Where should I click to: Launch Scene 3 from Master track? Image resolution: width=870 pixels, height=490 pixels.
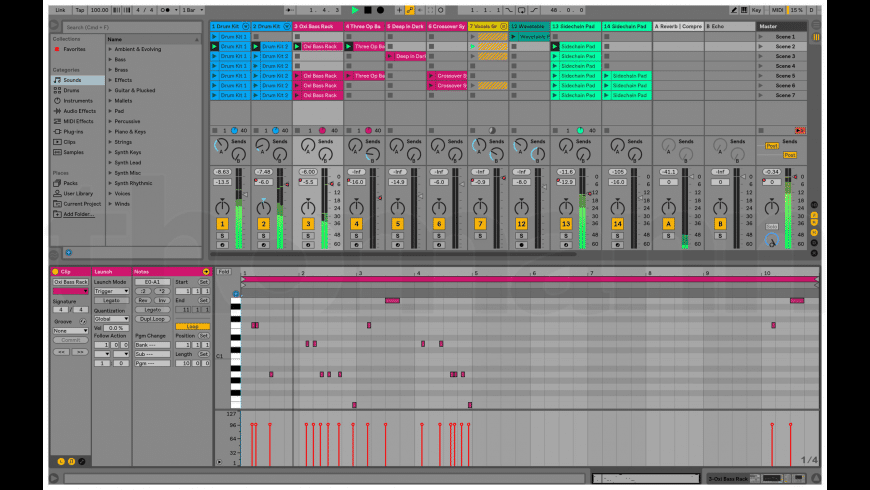tap(785, 56)
